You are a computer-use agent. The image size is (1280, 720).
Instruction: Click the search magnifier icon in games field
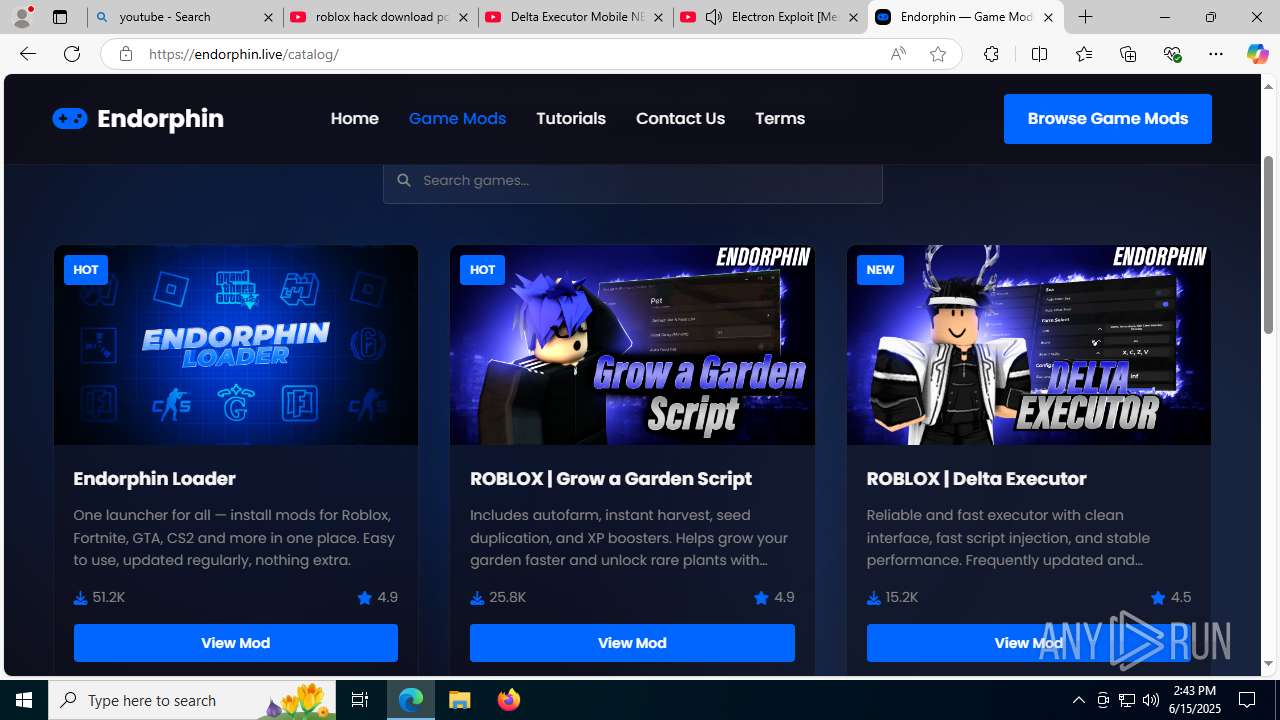(x=404, y=180)
